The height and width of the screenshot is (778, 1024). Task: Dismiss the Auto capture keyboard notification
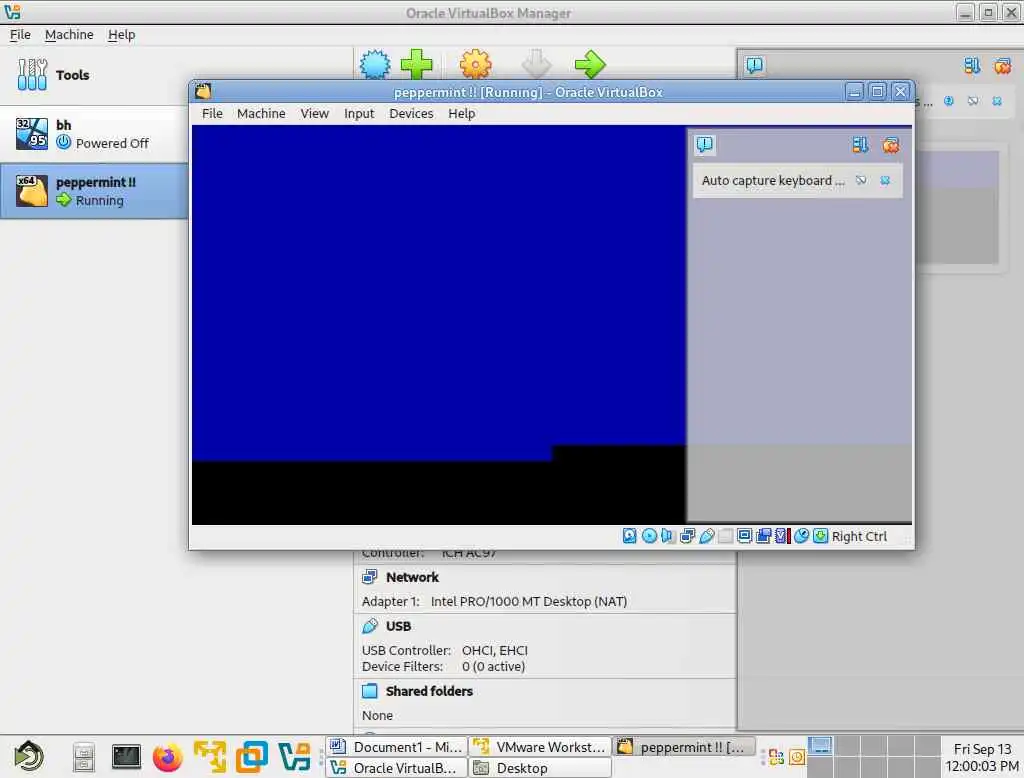pyautogui.click(x=885, y=180)
